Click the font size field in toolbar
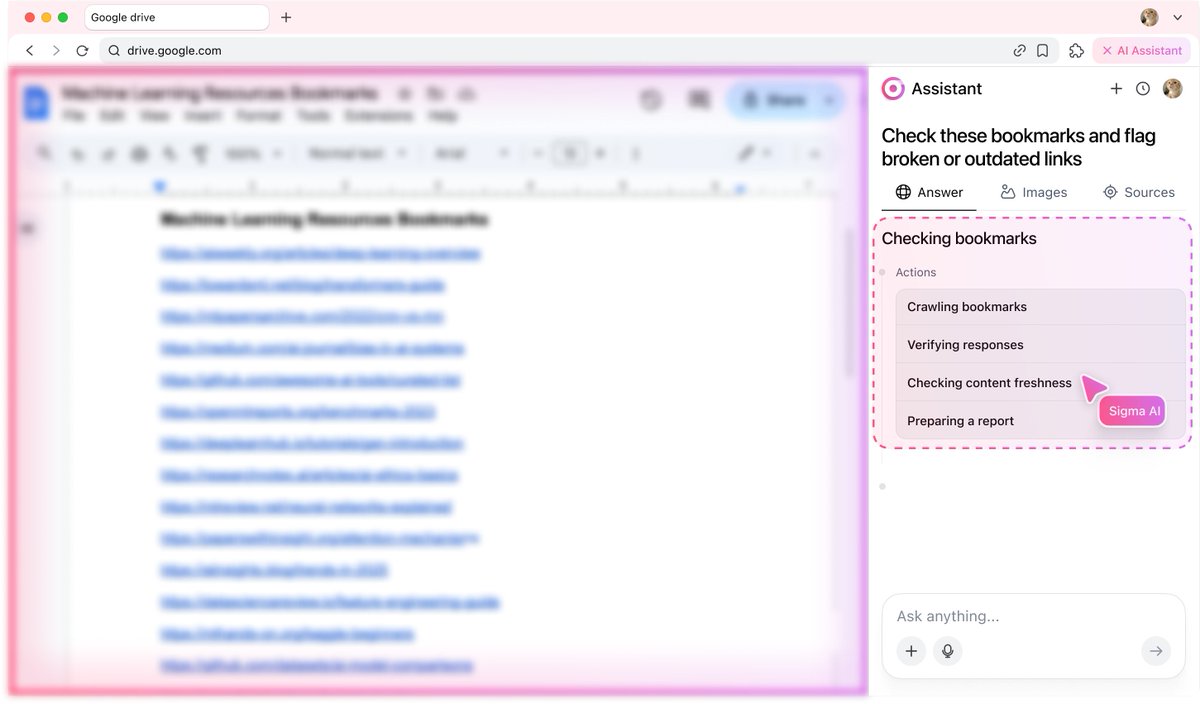This screenshot has height=704, width=1200. click(570, 154)
